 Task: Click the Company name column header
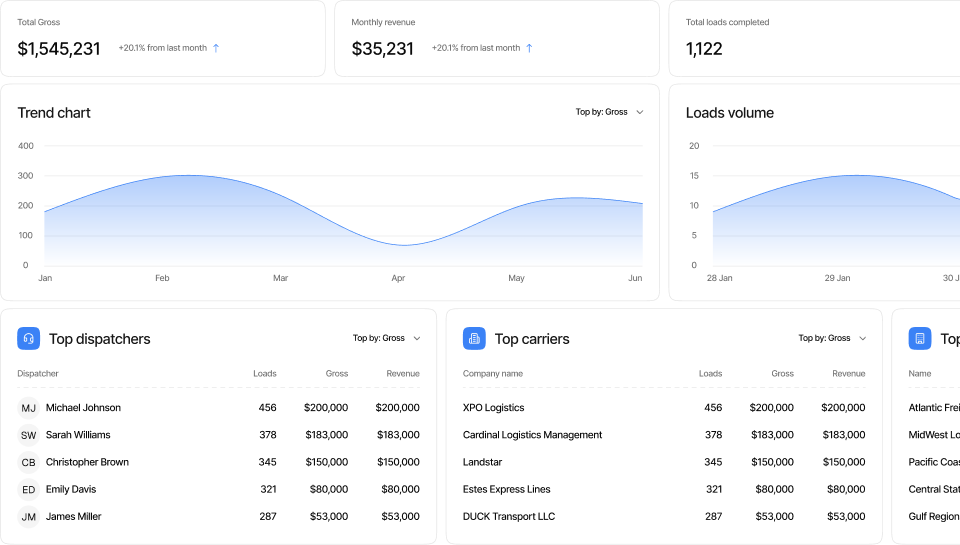pos(493,374)
